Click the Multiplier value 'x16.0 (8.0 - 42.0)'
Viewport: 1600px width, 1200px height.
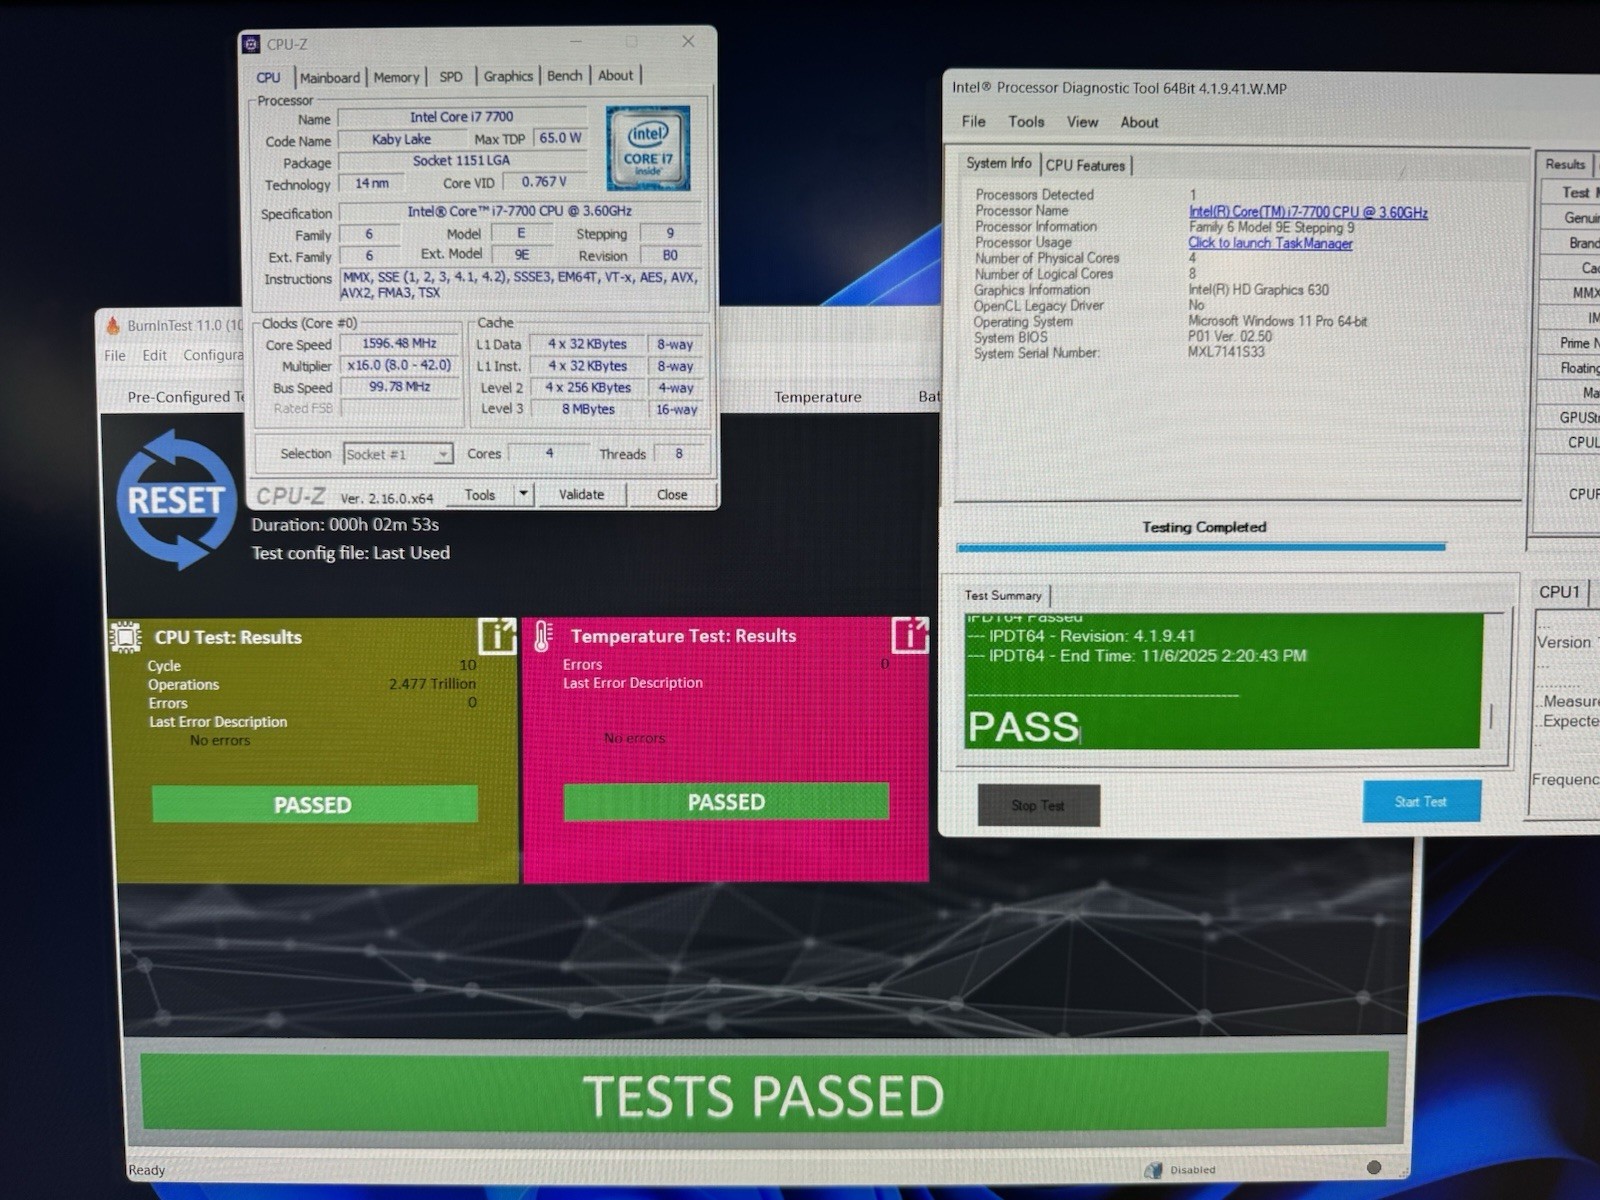click(x=399, y=365)
